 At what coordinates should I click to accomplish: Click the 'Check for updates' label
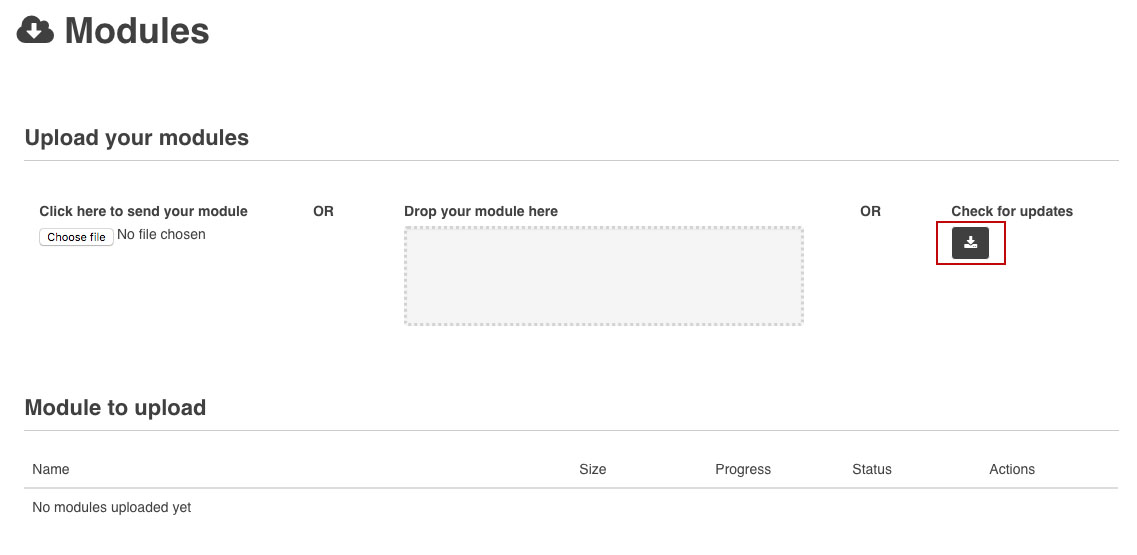point(1011,211)
